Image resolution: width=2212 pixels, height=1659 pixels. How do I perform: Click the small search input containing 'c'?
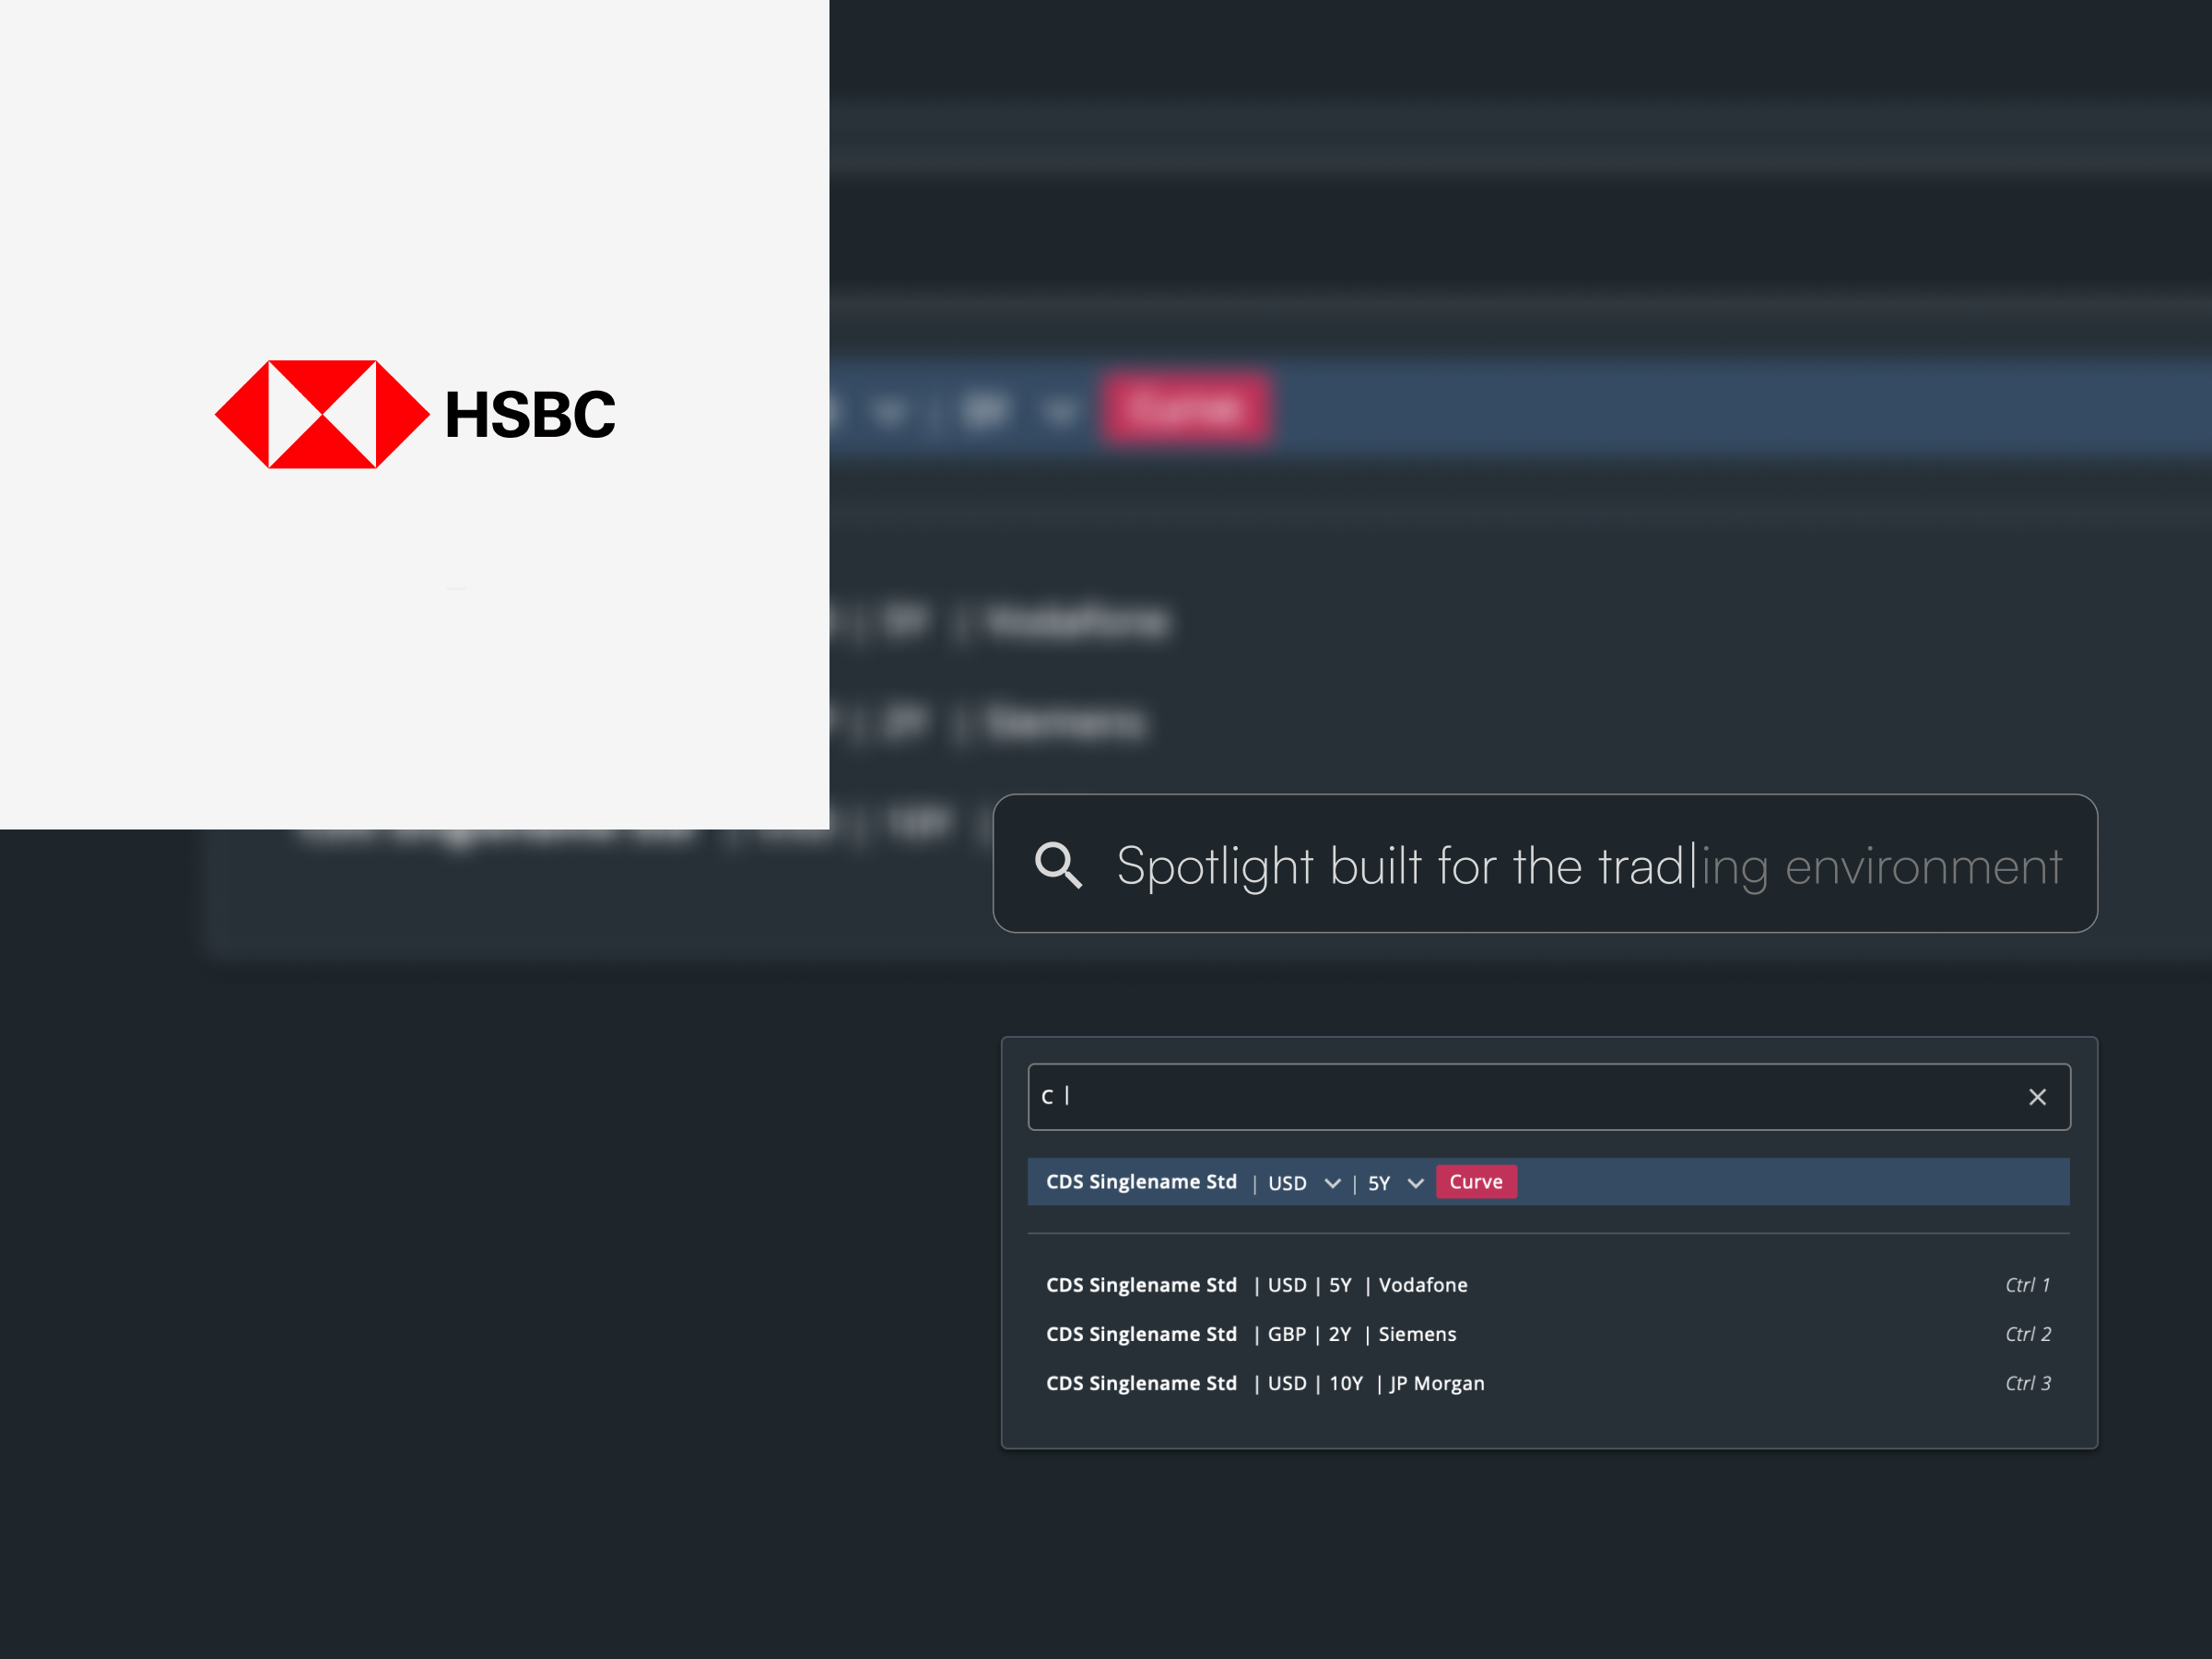coord(1549,1097)
